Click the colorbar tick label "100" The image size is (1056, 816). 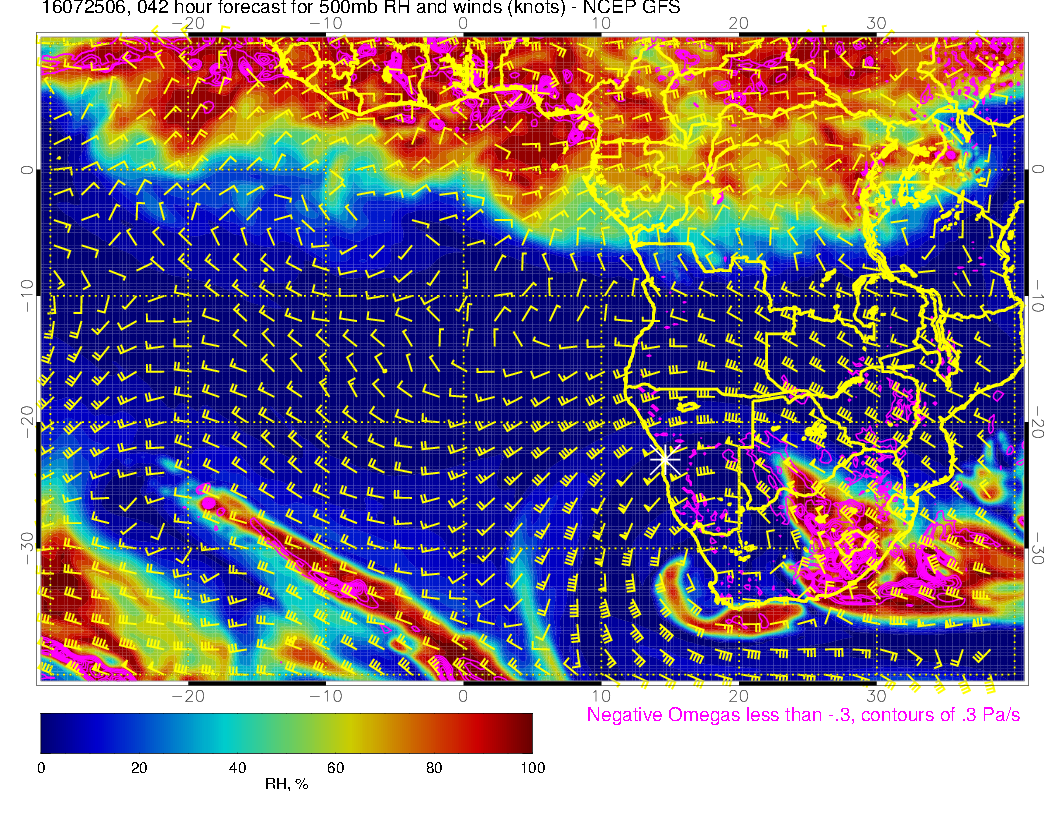(x=533, y=768)
